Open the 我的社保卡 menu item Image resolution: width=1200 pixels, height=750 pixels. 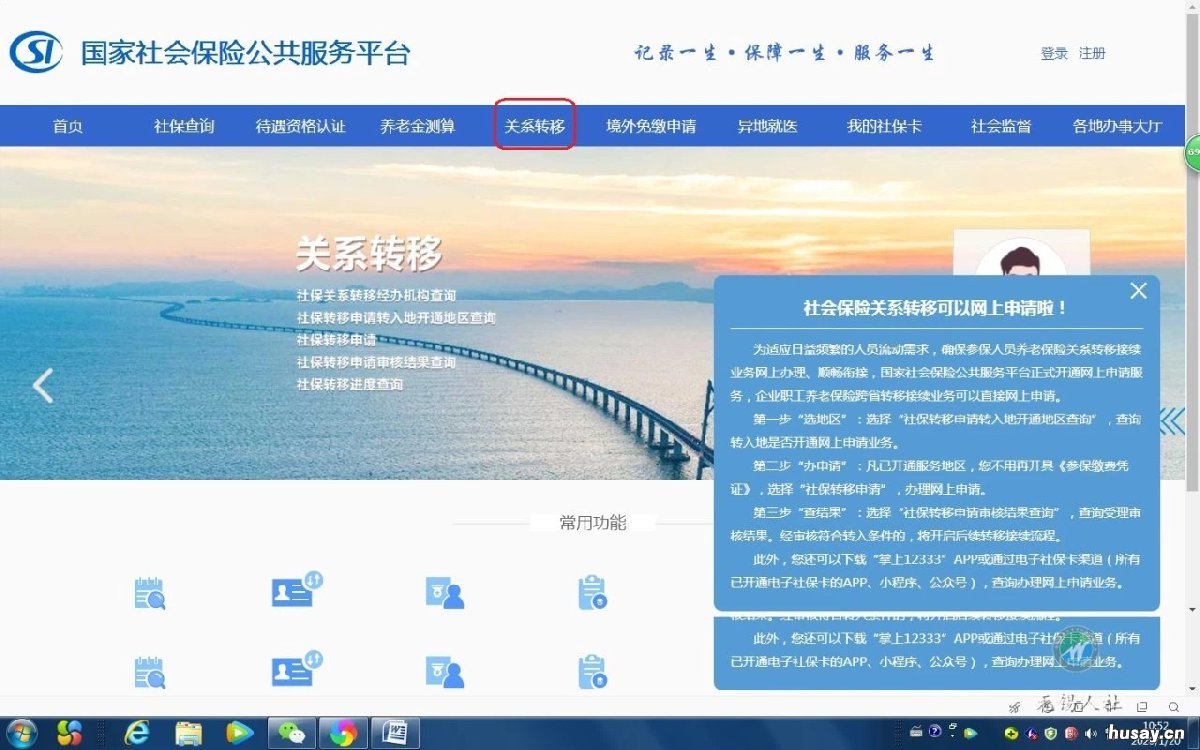(884, 125)
